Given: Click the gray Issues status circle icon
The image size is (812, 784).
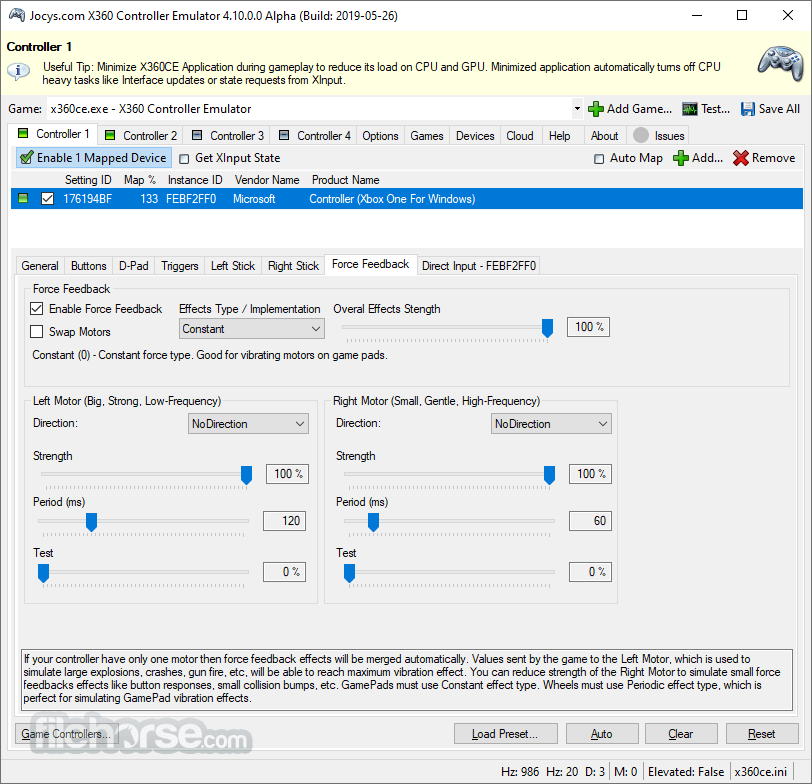Looking at the screenshot, I should [x=641, y=135].
